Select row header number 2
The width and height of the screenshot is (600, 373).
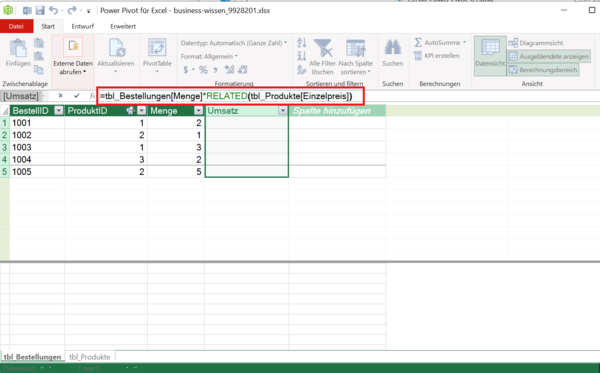(x=5, y=135)
